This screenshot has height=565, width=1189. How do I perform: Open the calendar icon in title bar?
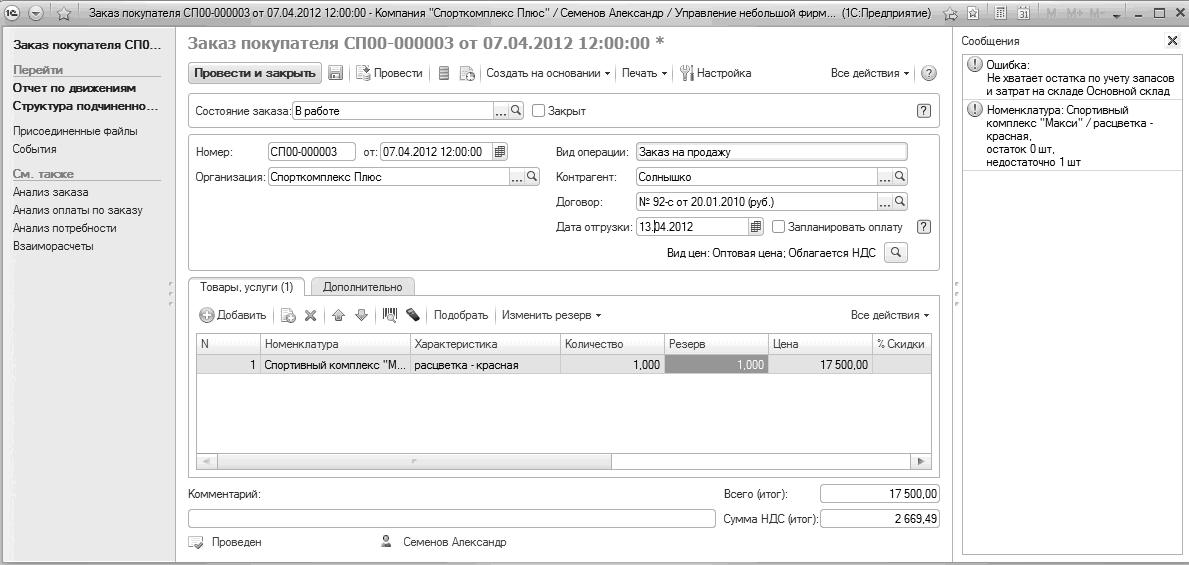1024,13
